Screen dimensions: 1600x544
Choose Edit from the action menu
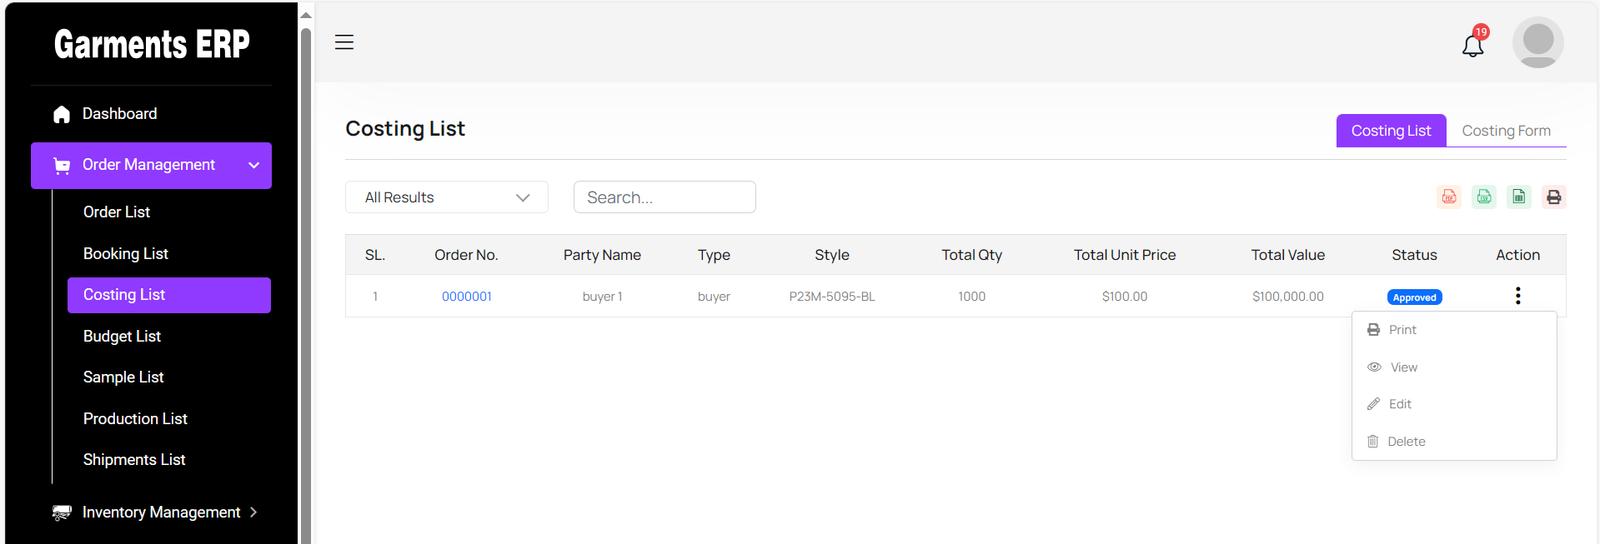(x=1399, y=404)
